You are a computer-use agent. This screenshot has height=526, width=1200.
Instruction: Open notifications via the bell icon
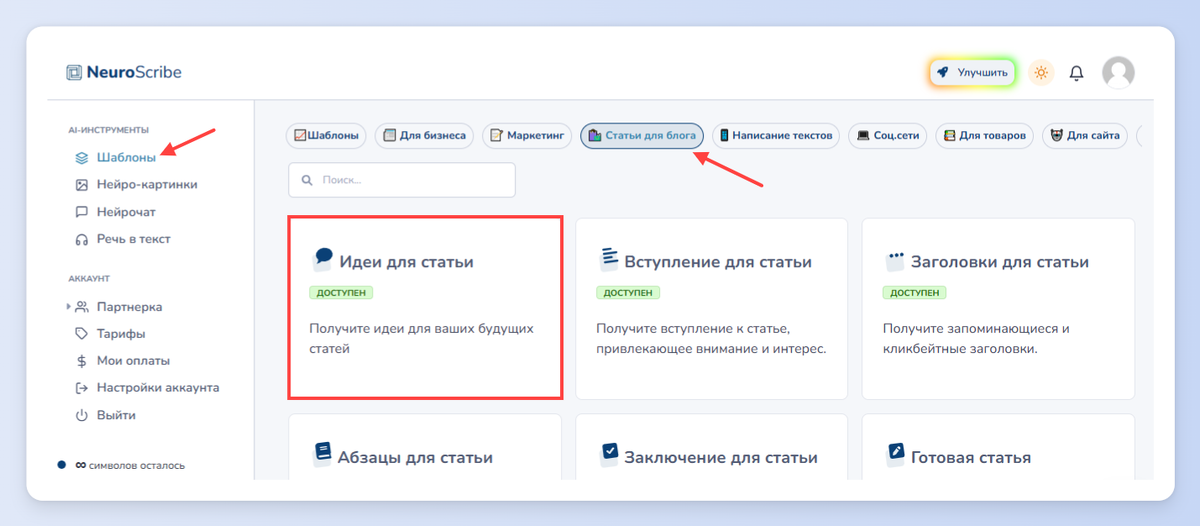click(1076, 72)
